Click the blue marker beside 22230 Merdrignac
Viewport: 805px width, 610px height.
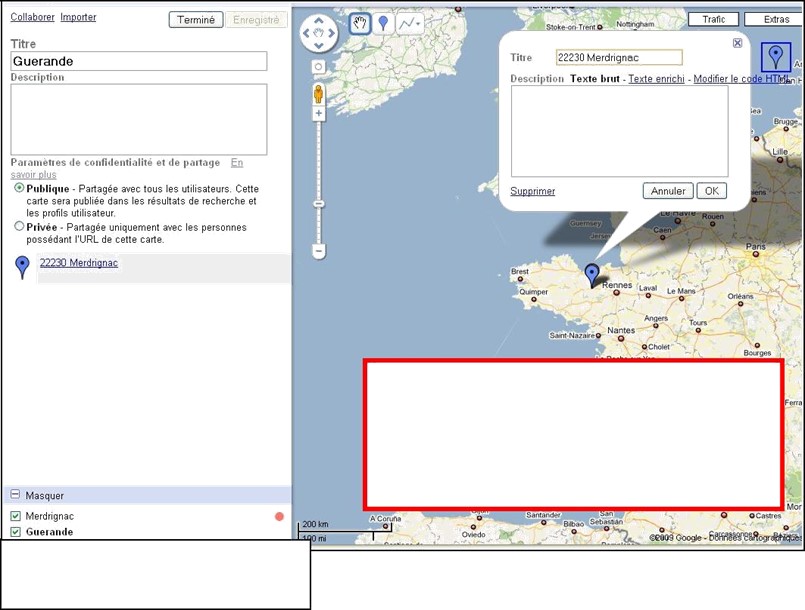tap(22, 268)
